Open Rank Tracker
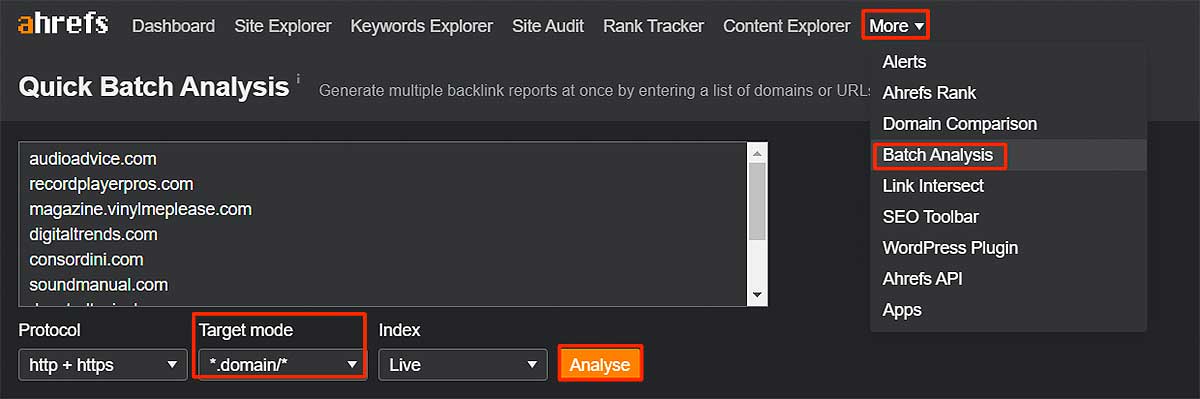 (653, 26)
